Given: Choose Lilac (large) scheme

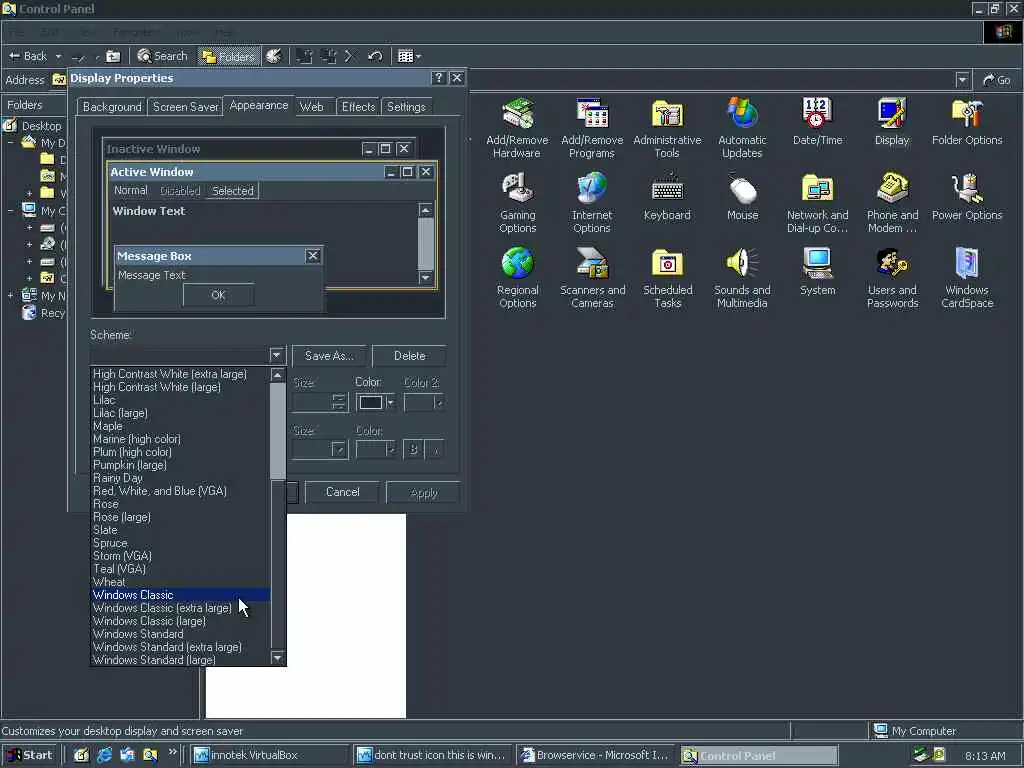Looking at the screenshot, I should [180, 413].
